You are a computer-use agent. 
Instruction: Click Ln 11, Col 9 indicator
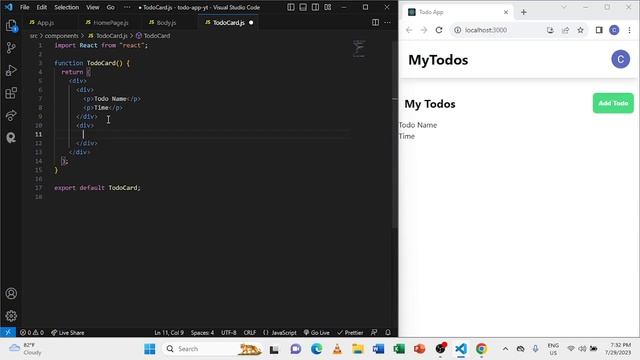coord(169,332)
